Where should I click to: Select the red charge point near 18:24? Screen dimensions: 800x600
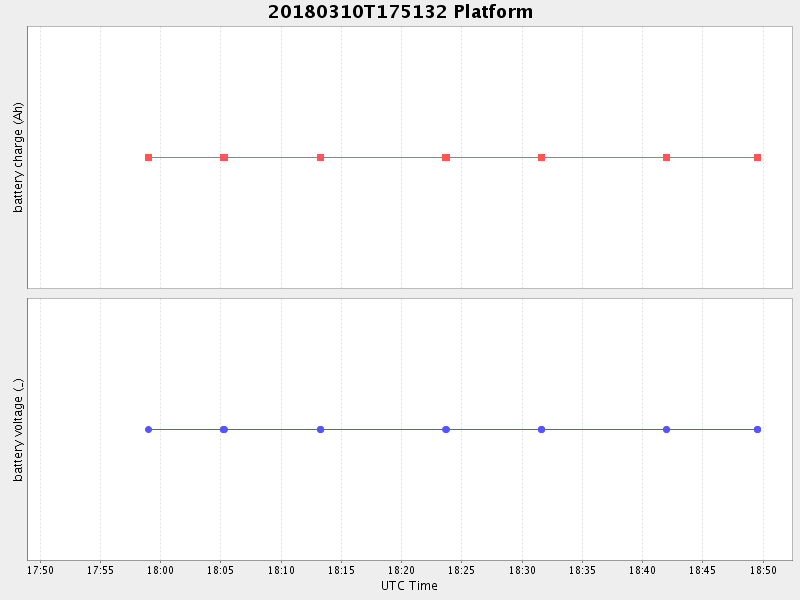coord(446,158)
